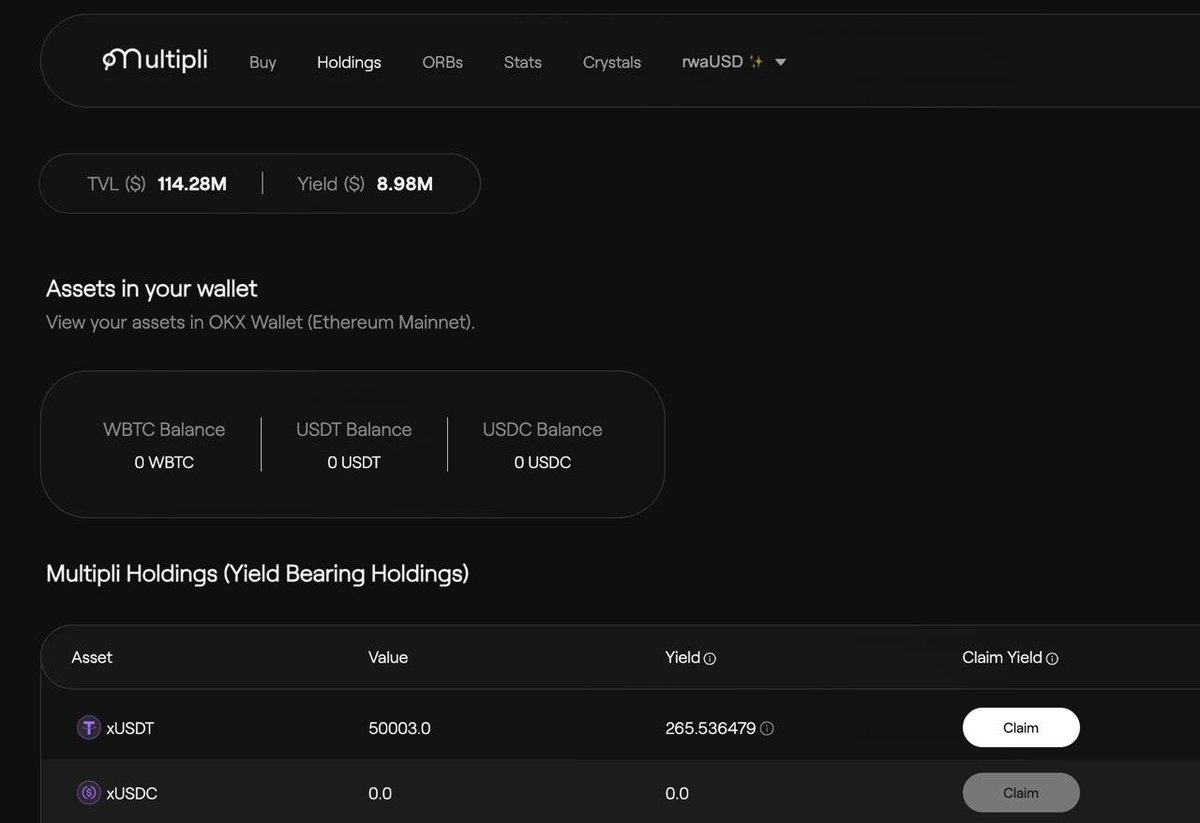Click the Multipli Holdings heading

pos(257,574)
